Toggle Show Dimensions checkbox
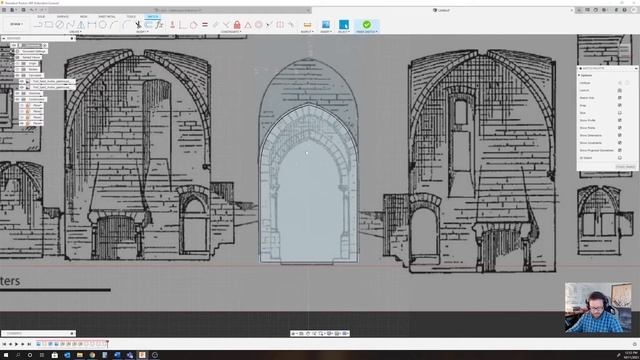 coord(620,135)
